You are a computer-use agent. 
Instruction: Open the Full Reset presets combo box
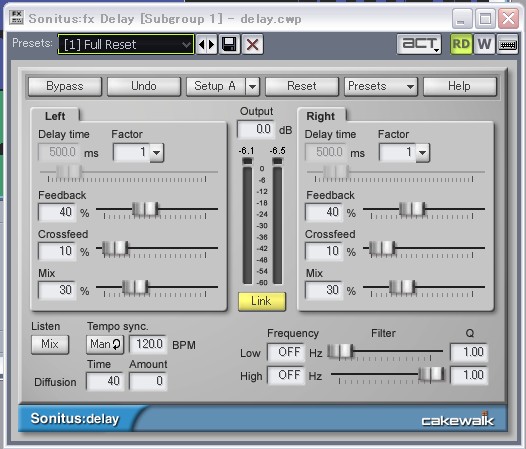126,44
